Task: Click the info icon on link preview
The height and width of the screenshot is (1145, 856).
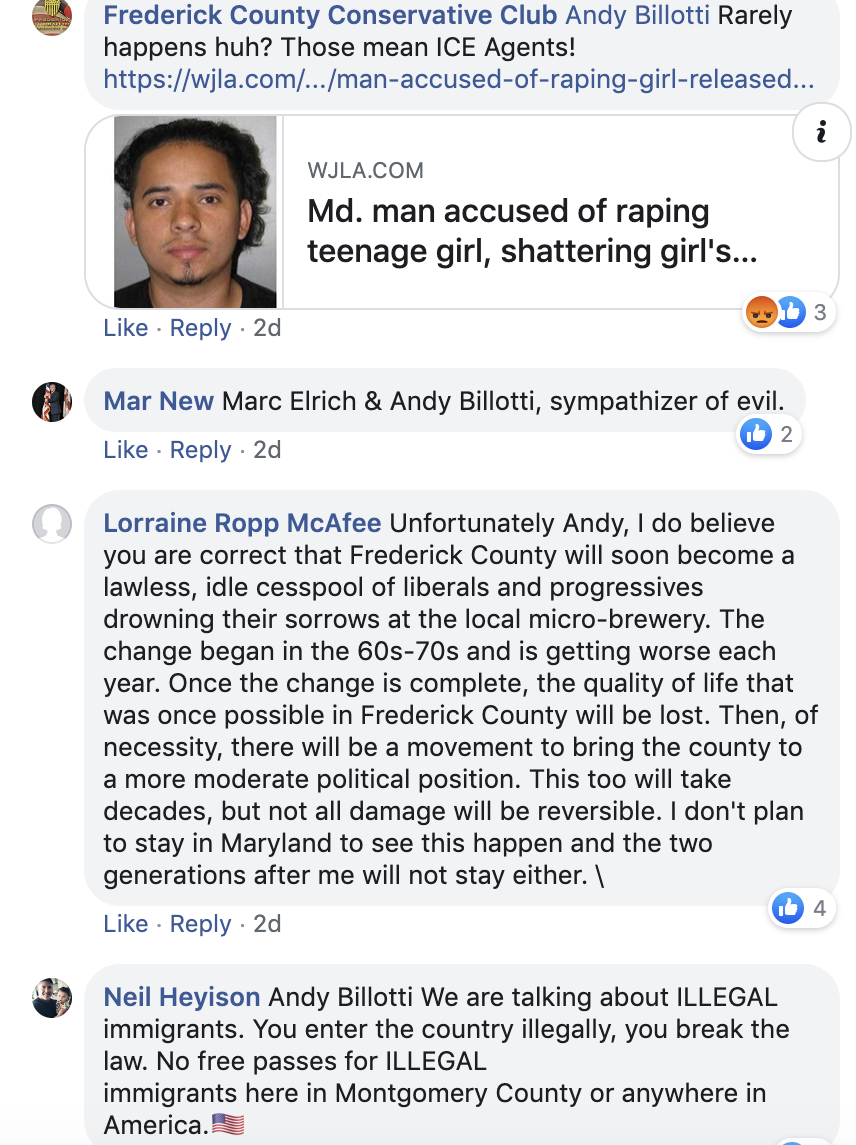Action: (821, 131)
